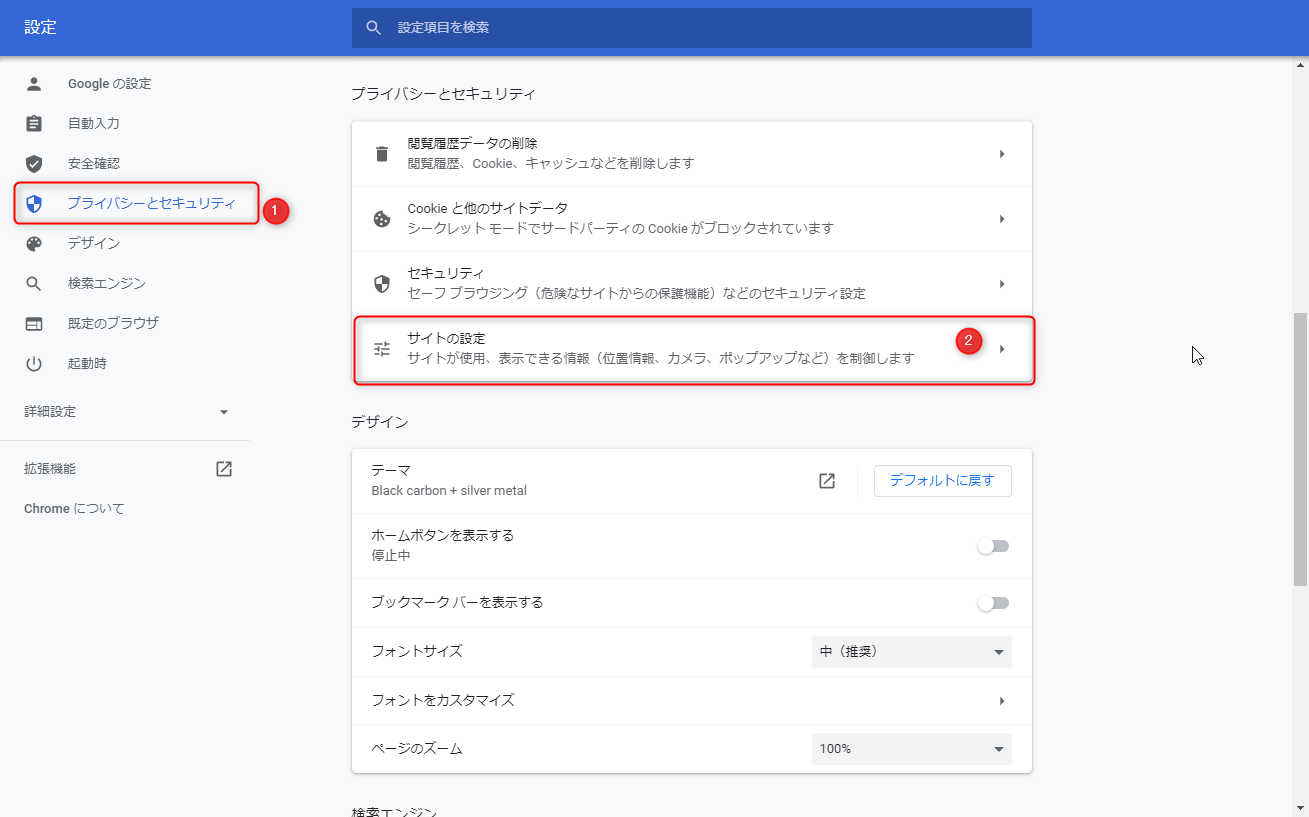Open the ページのズーム 100% dropdown
The height and width of the screenshot is (817, 1309).
click(x=912, y=749)
